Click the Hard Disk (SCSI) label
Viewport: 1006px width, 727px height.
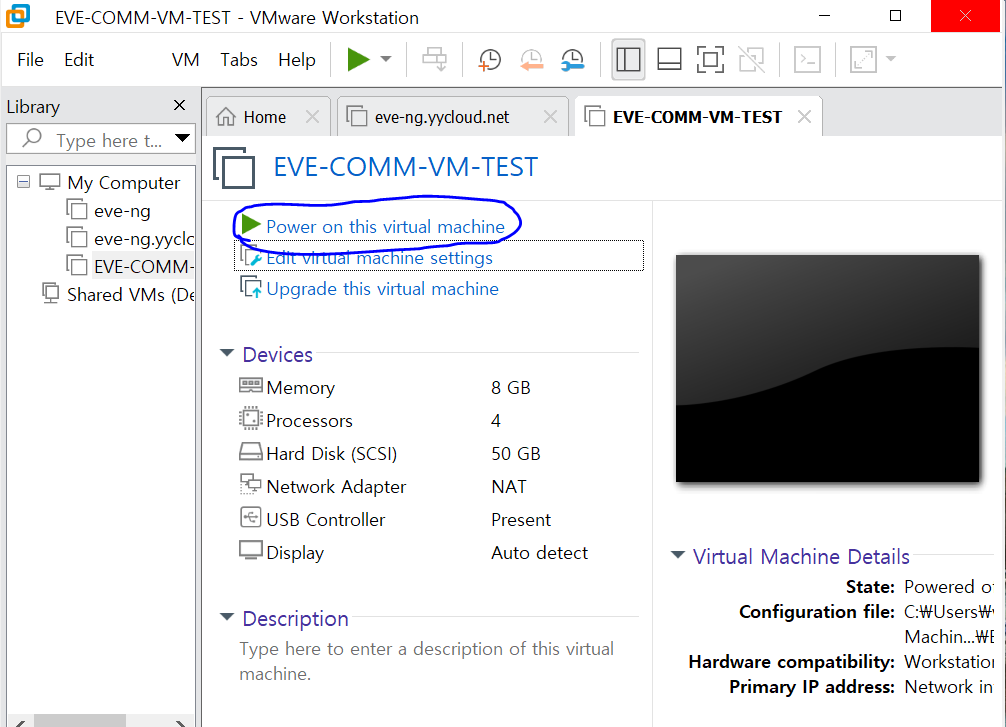tap(332, 454)
